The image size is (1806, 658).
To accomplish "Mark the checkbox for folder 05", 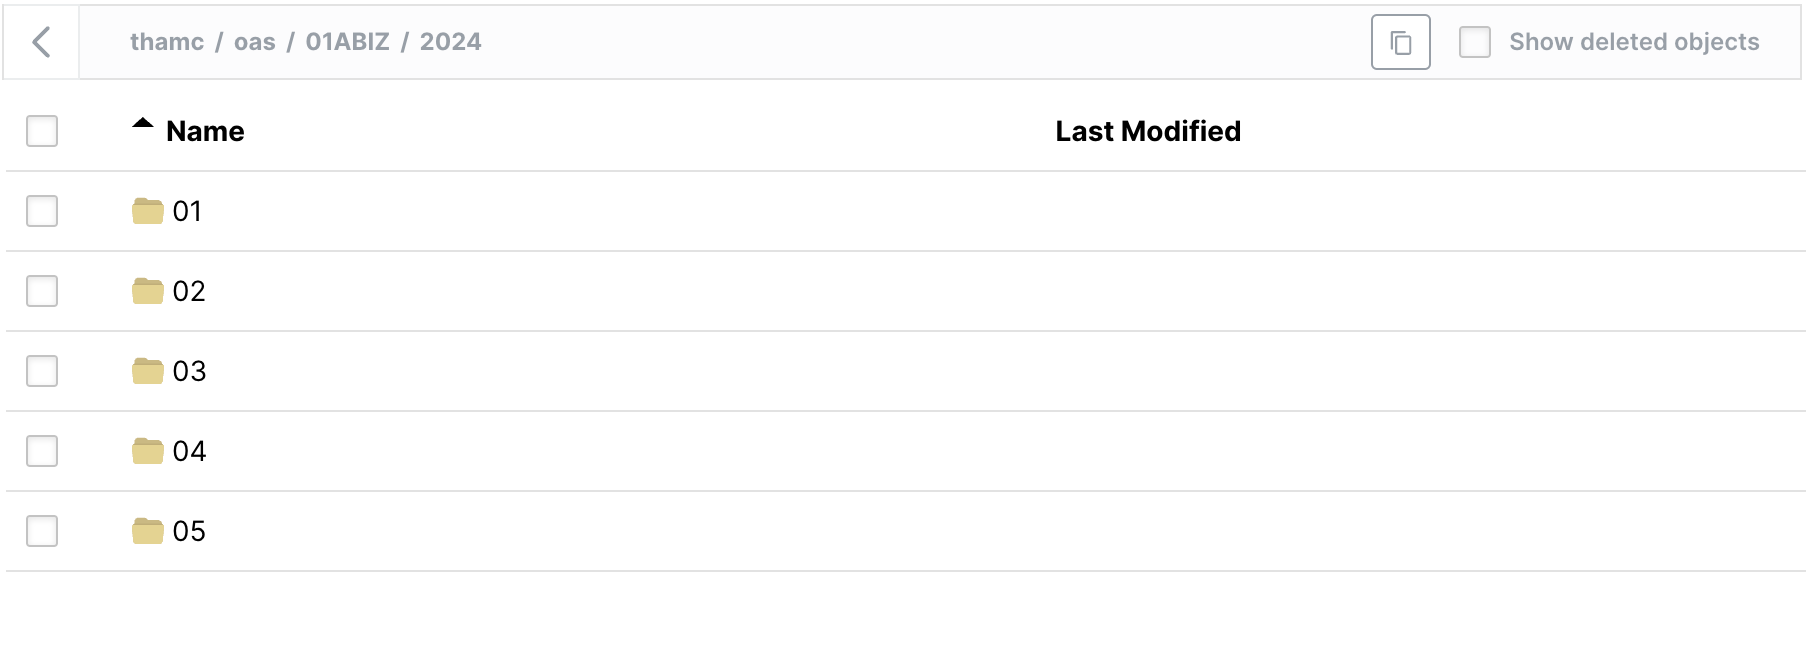I will [42, 531].
